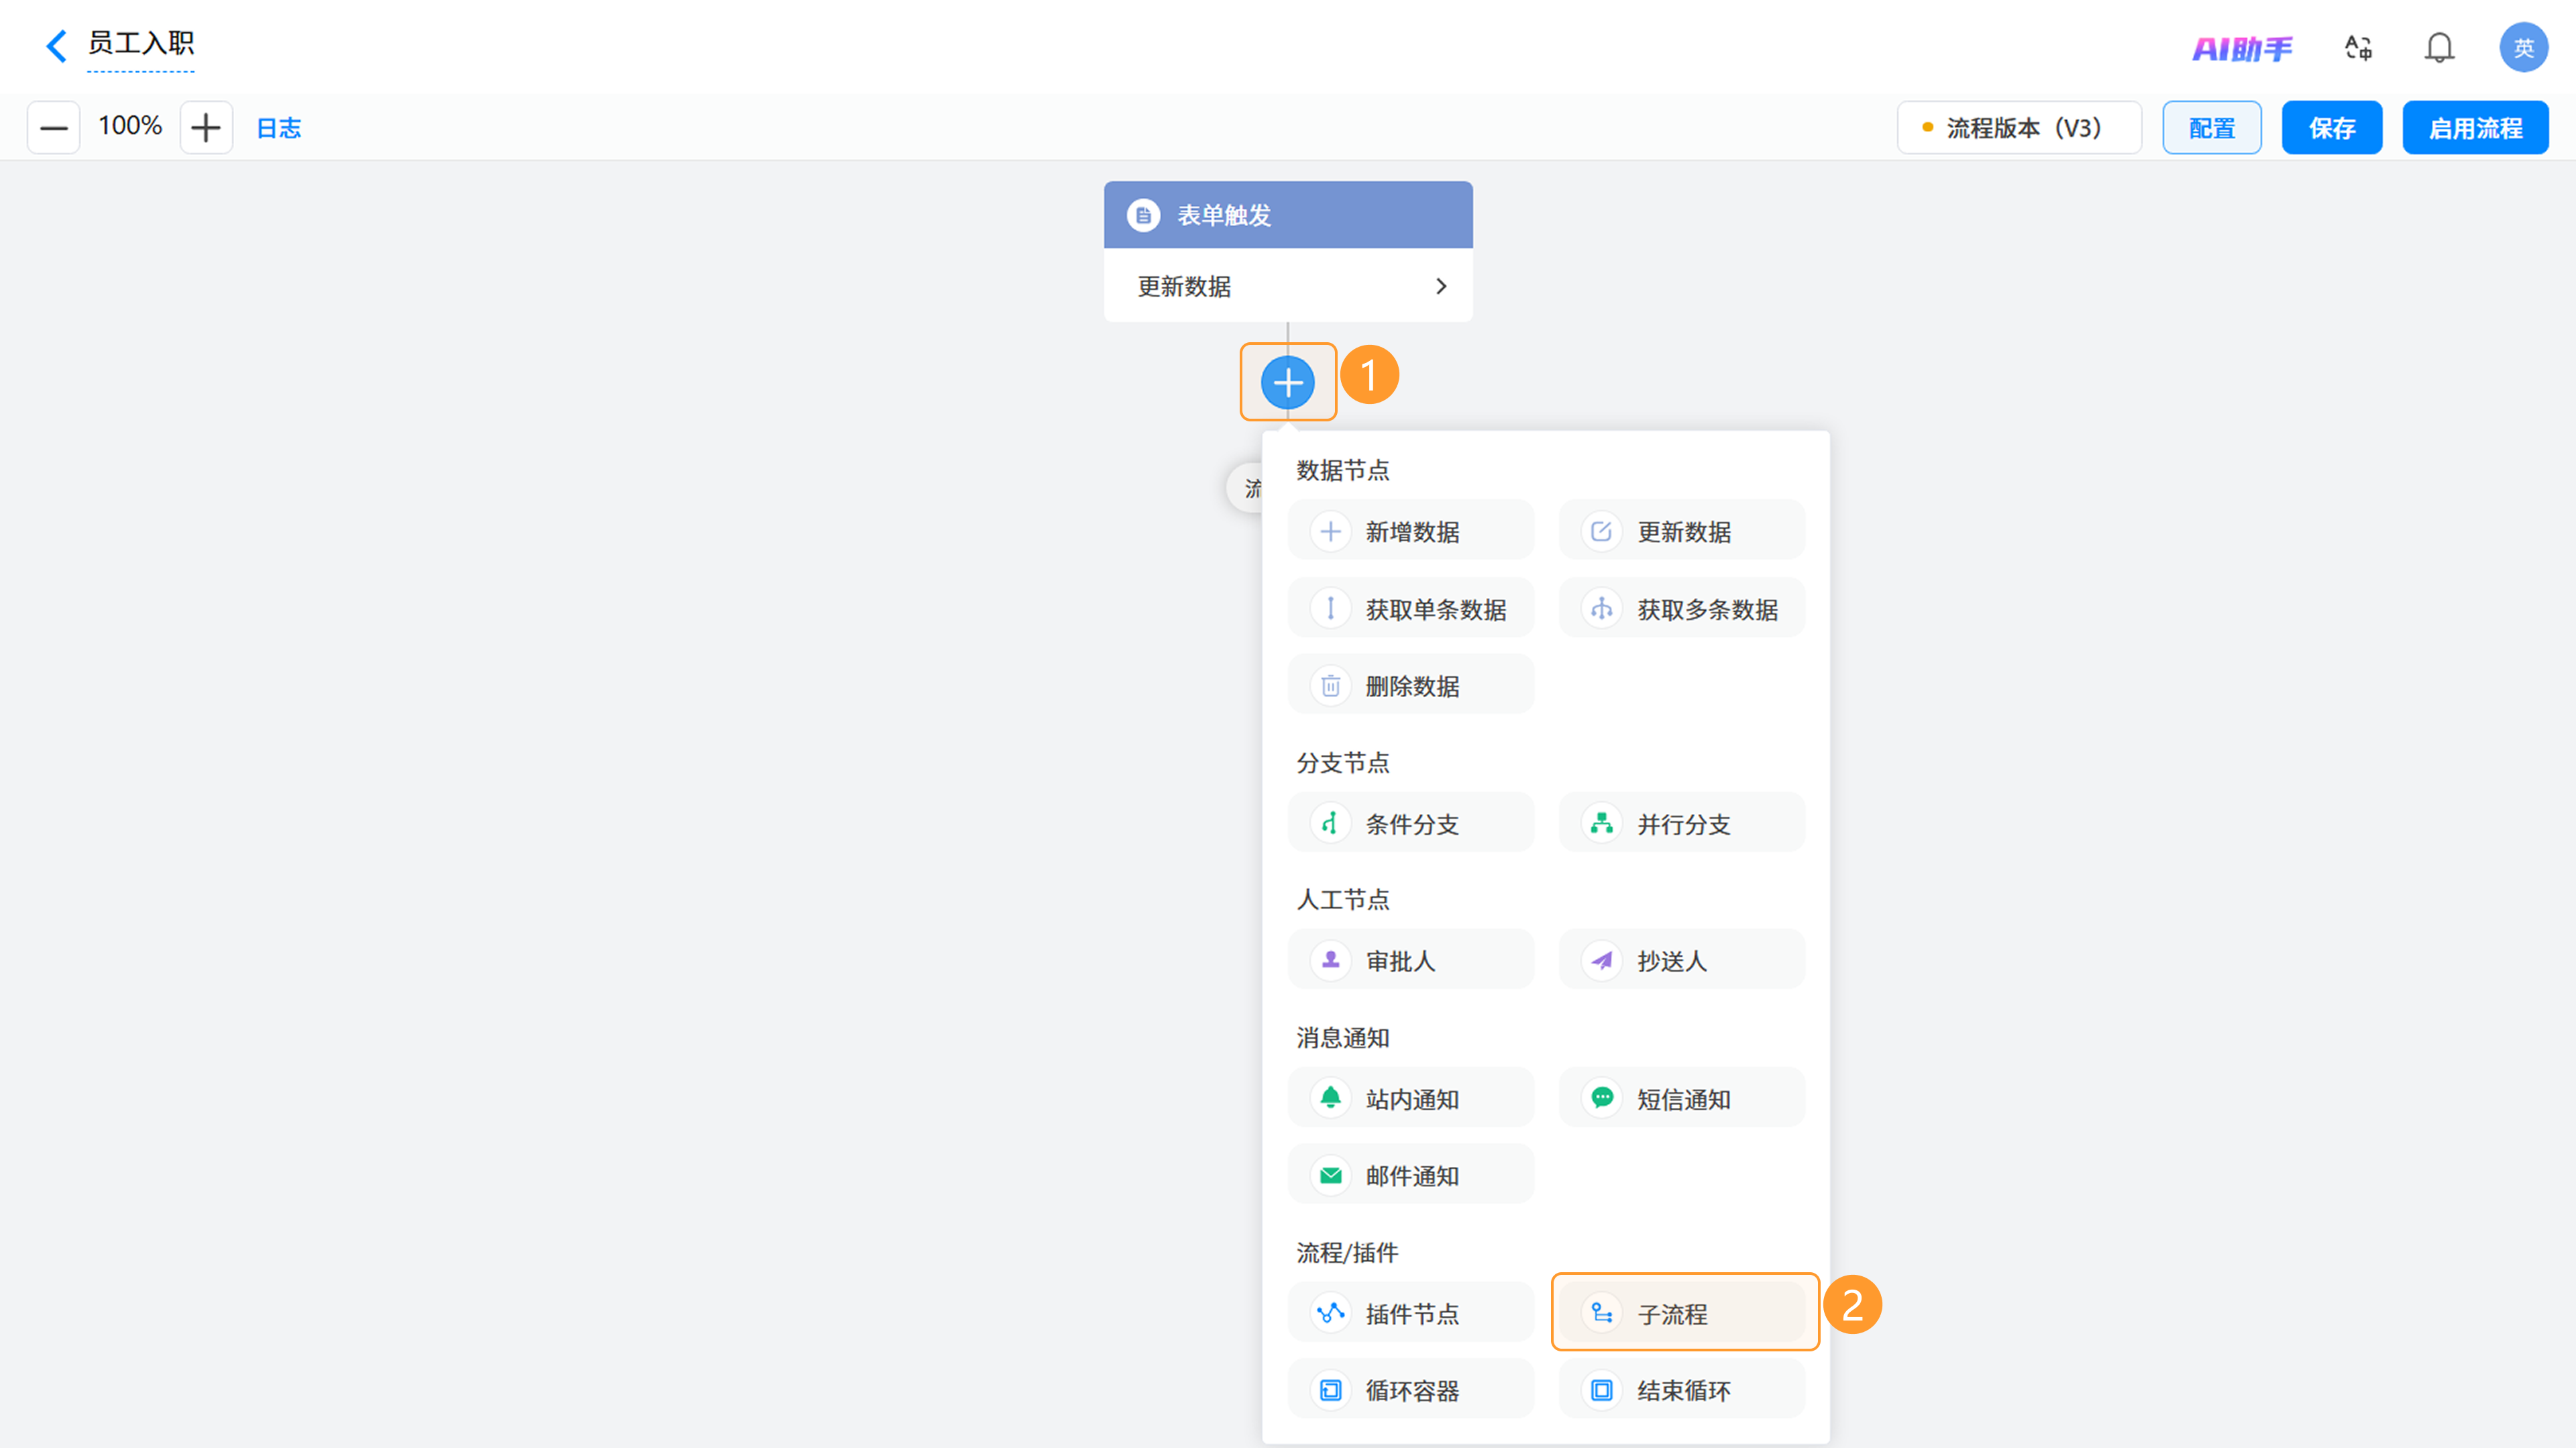The image size is (2576, 1448).
Task: Click the 邮件通知 envelope icon
Action: pyautogui.click(x=1330, y=1175)
